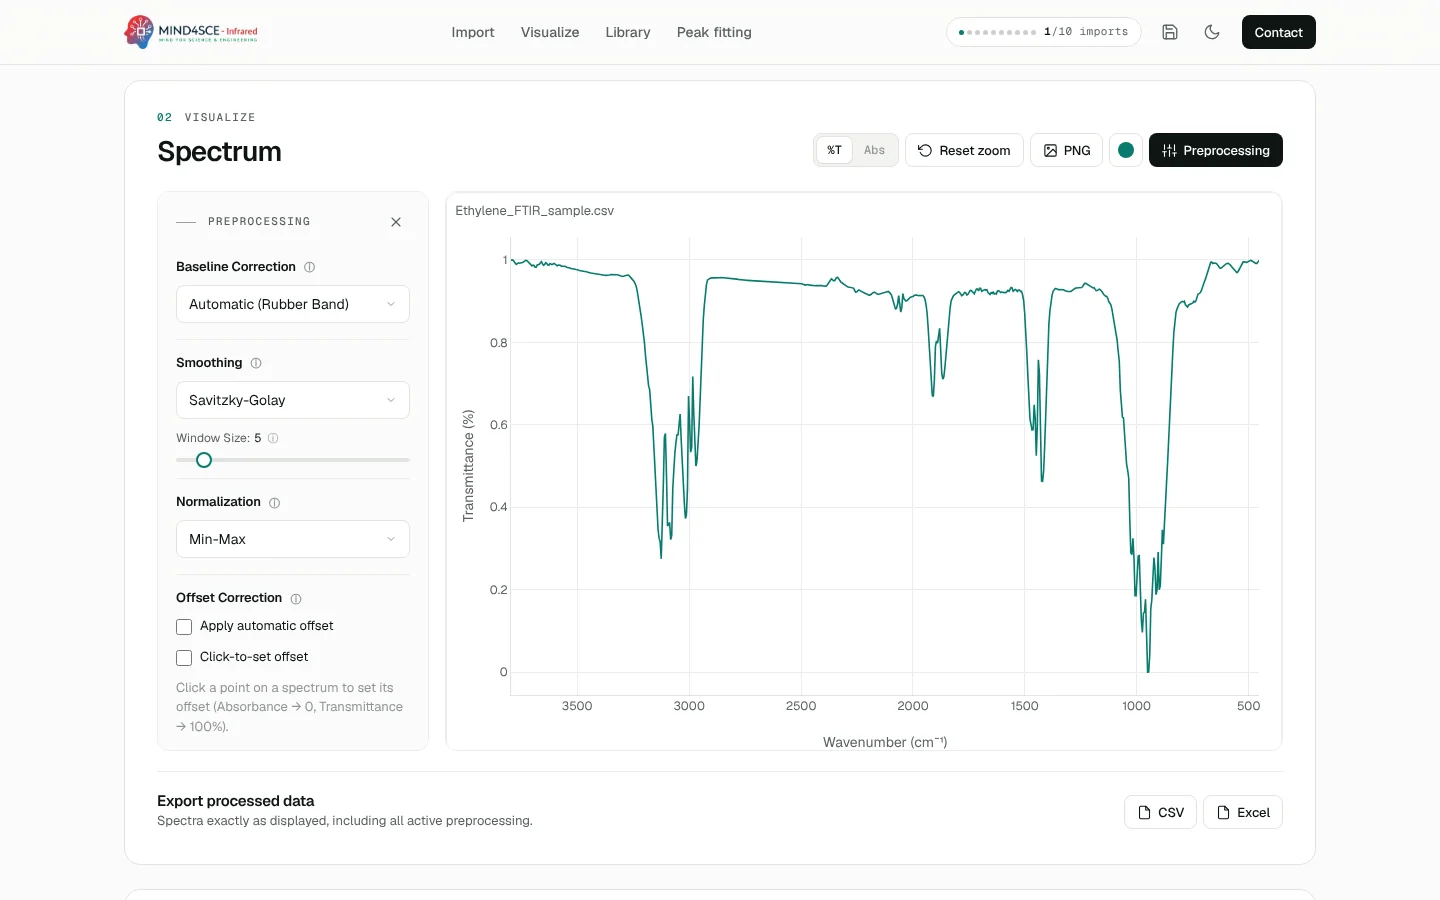This screenshot has width=1440, height=900.
Task: Open Library nav item
Action: point(628,32)
